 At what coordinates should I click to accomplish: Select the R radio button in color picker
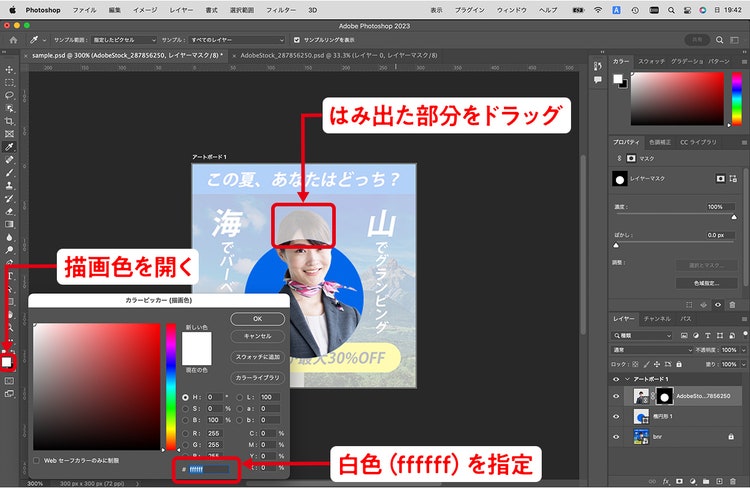coord(186,433)
